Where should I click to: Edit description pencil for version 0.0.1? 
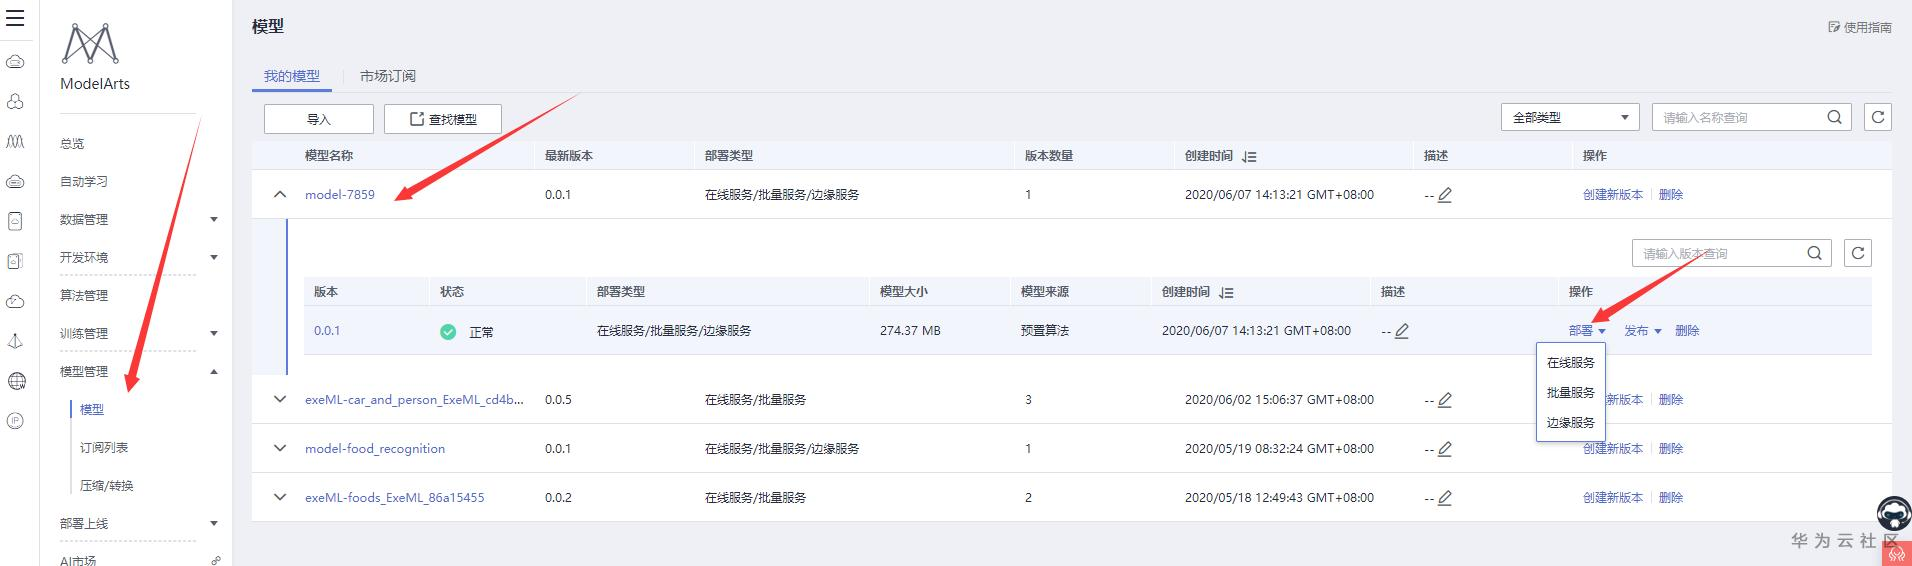pos(1402,331)
